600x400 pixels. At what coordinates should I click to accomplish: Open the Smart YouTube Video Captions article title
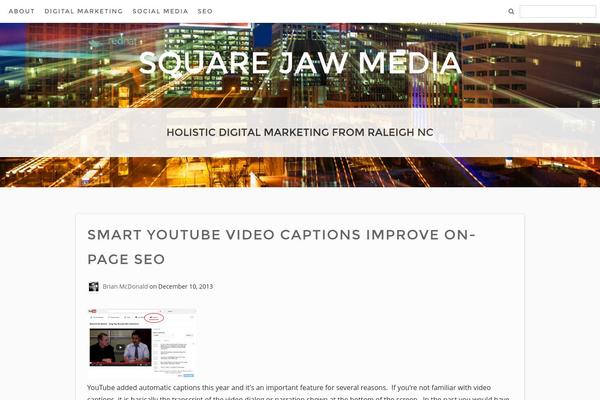pyautogui.click(x=281, y=247)
